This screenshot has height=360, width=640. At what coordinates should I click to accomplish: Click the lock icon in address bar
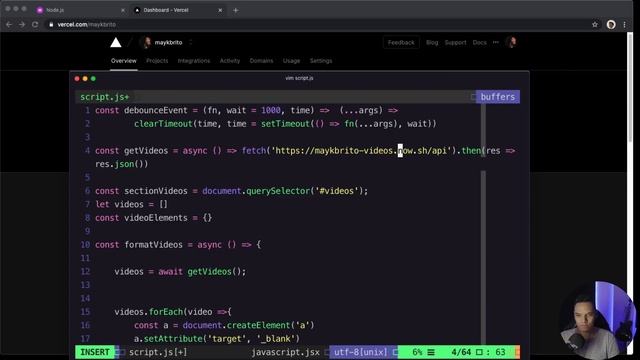pyautogui.click(x=51, y=24)
